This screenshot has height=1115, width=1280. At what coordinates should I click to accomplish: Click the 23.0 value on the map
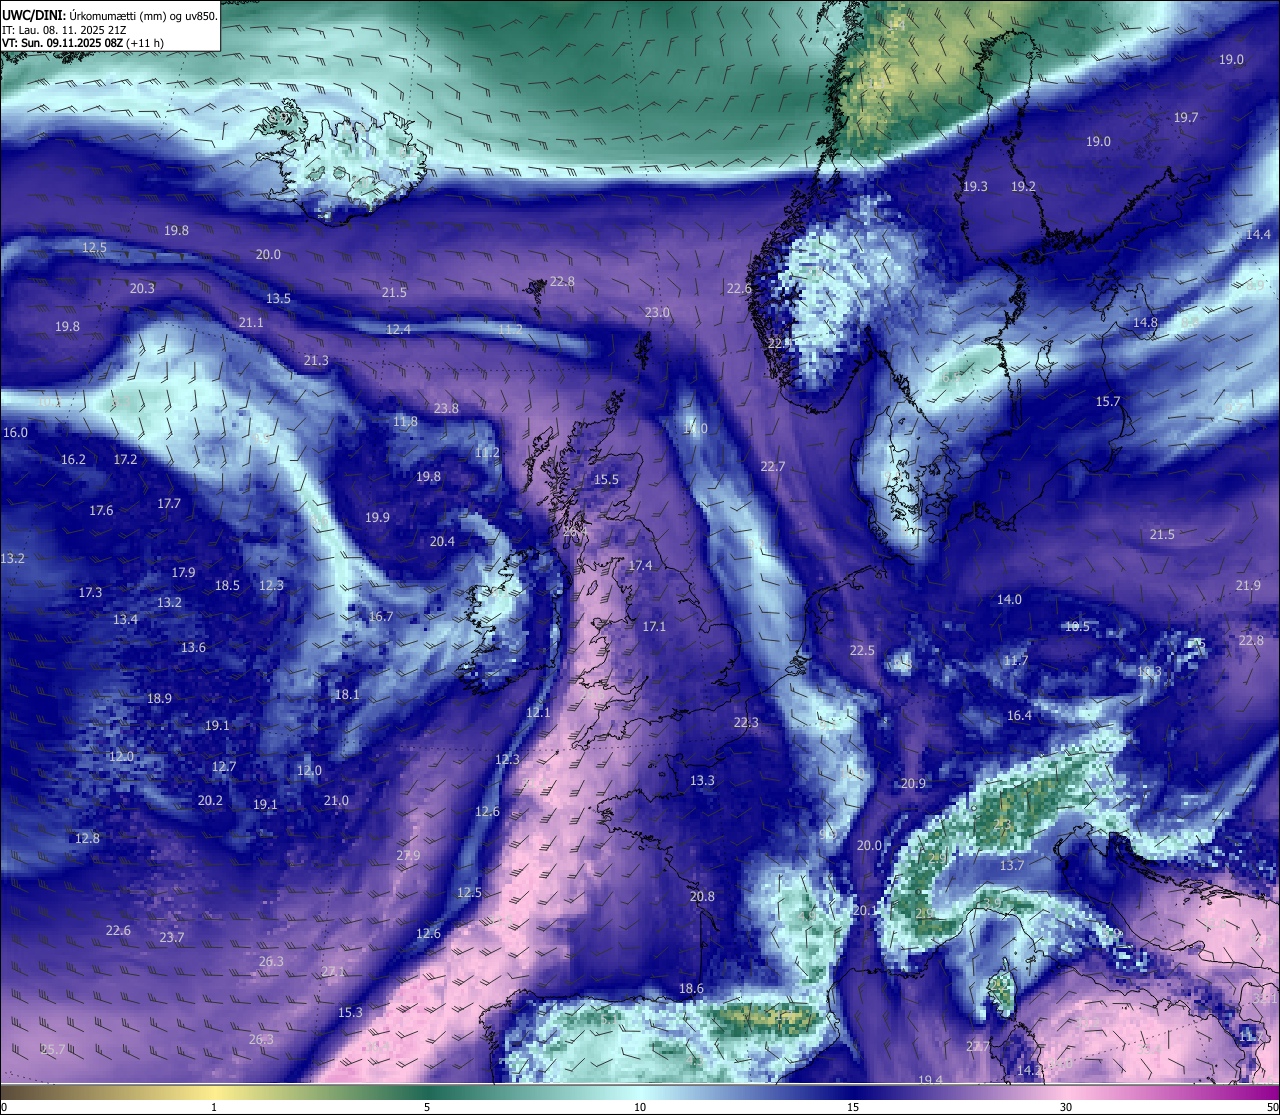pyautogui.click(x=657, y=313)
